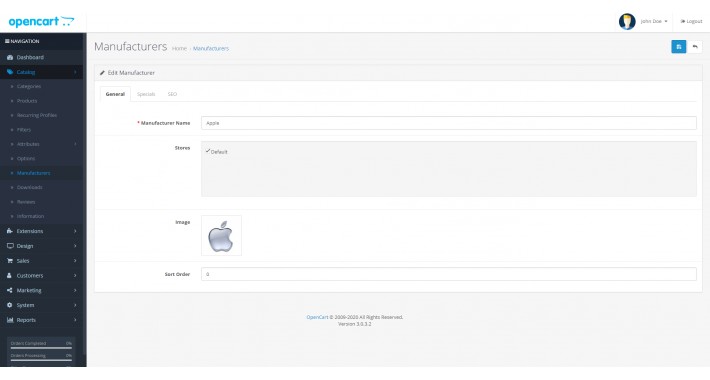Viewport: 710px width, 380px height.
Task: Click the System gear icon
Action: point(10,305)
